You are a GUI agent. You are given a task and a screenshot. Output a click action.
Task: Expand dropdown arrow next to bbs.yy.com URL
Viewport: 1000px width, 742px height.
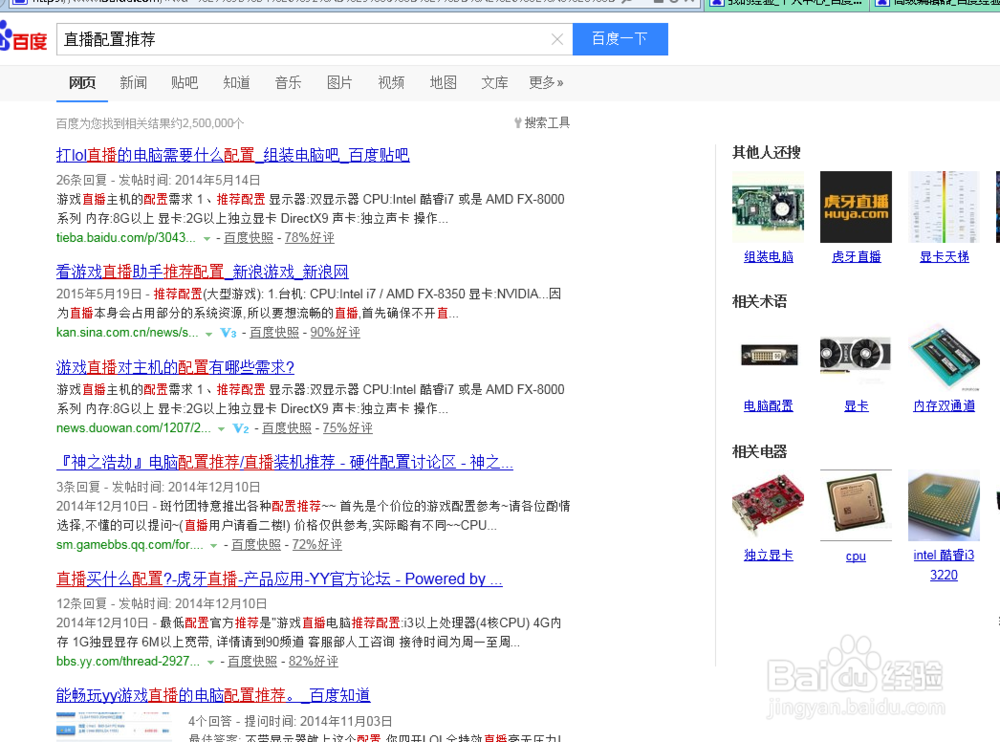pyautogui.click(x=210, y=662)
